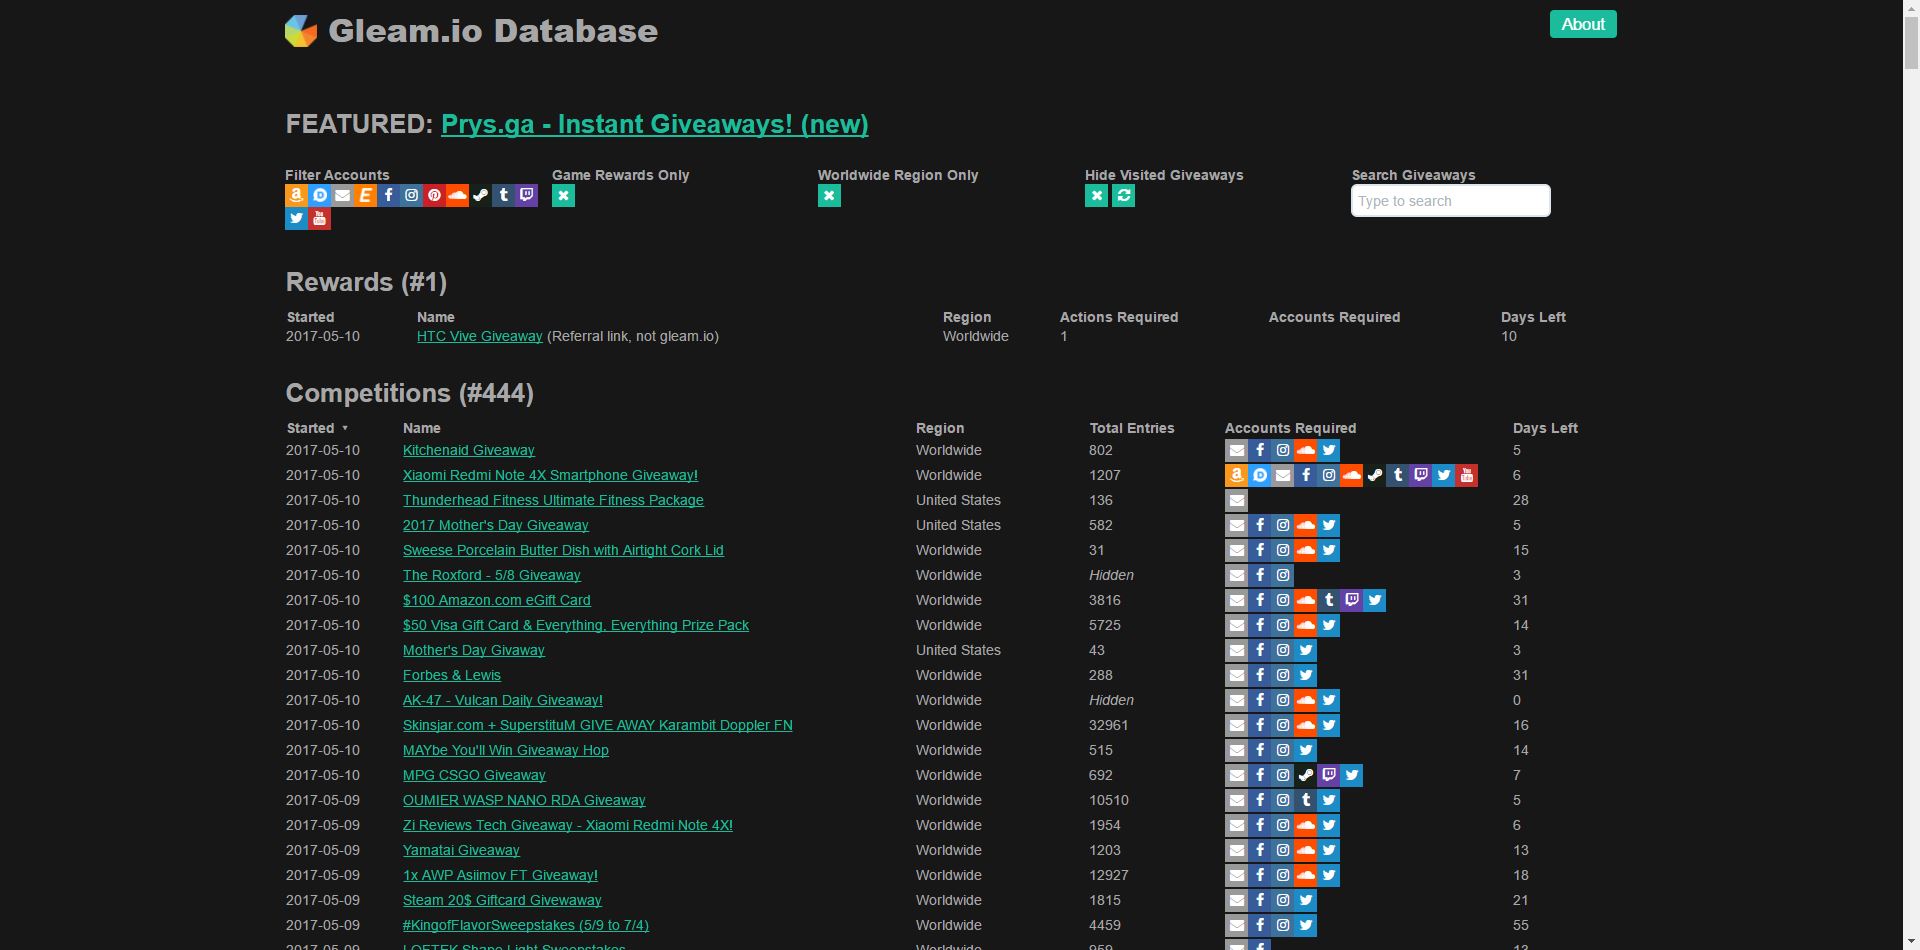1920x950 pixels.
Task: Filter accounts by Facebook icon
Action: click(x=388, y=196)
